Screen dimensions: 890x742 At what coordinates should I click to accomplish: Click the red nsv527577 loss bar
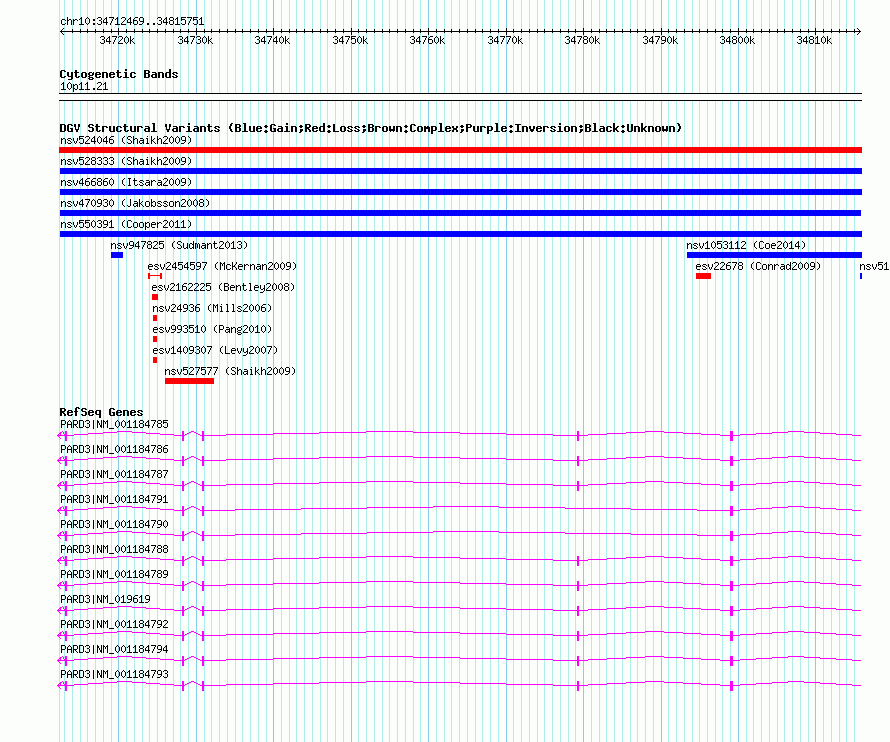click(190, 381)
